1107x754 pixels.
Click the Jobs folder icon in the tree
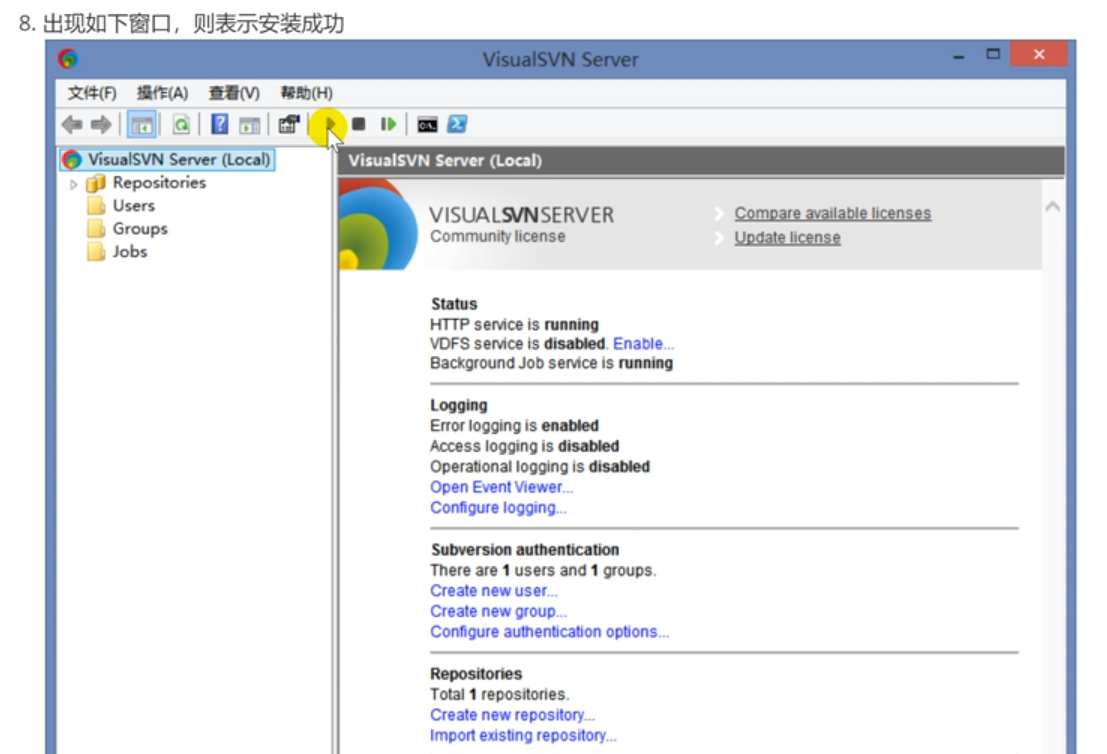click(x=96, y=252)
